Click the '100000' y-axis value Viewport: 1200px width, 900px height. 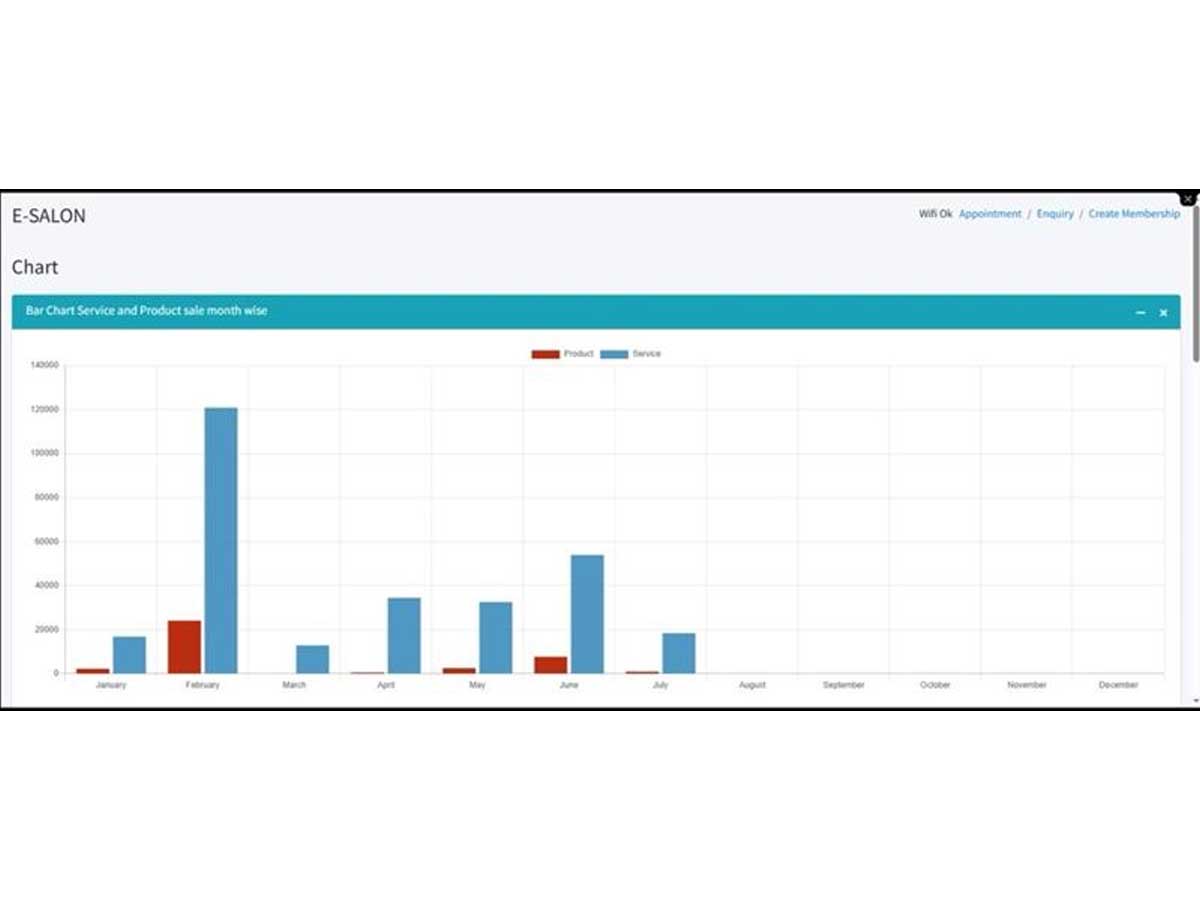[45, 454]
